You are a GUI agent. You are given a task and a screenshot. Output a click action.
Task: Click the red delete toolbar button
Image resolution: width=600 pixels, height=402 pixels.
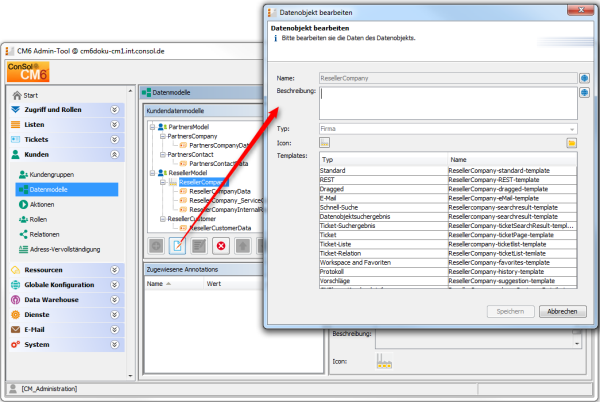click(221, 246)
